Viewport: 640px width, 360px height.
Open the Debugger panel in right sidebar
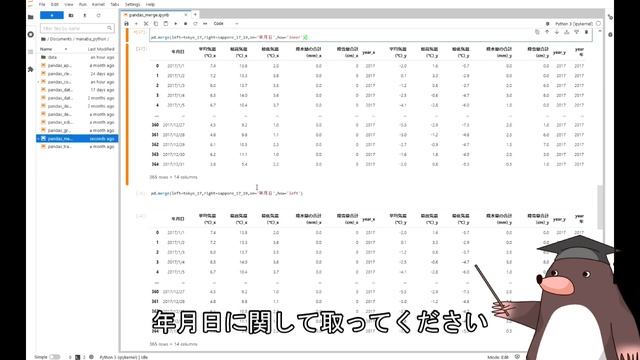click(x=610, y=35)
